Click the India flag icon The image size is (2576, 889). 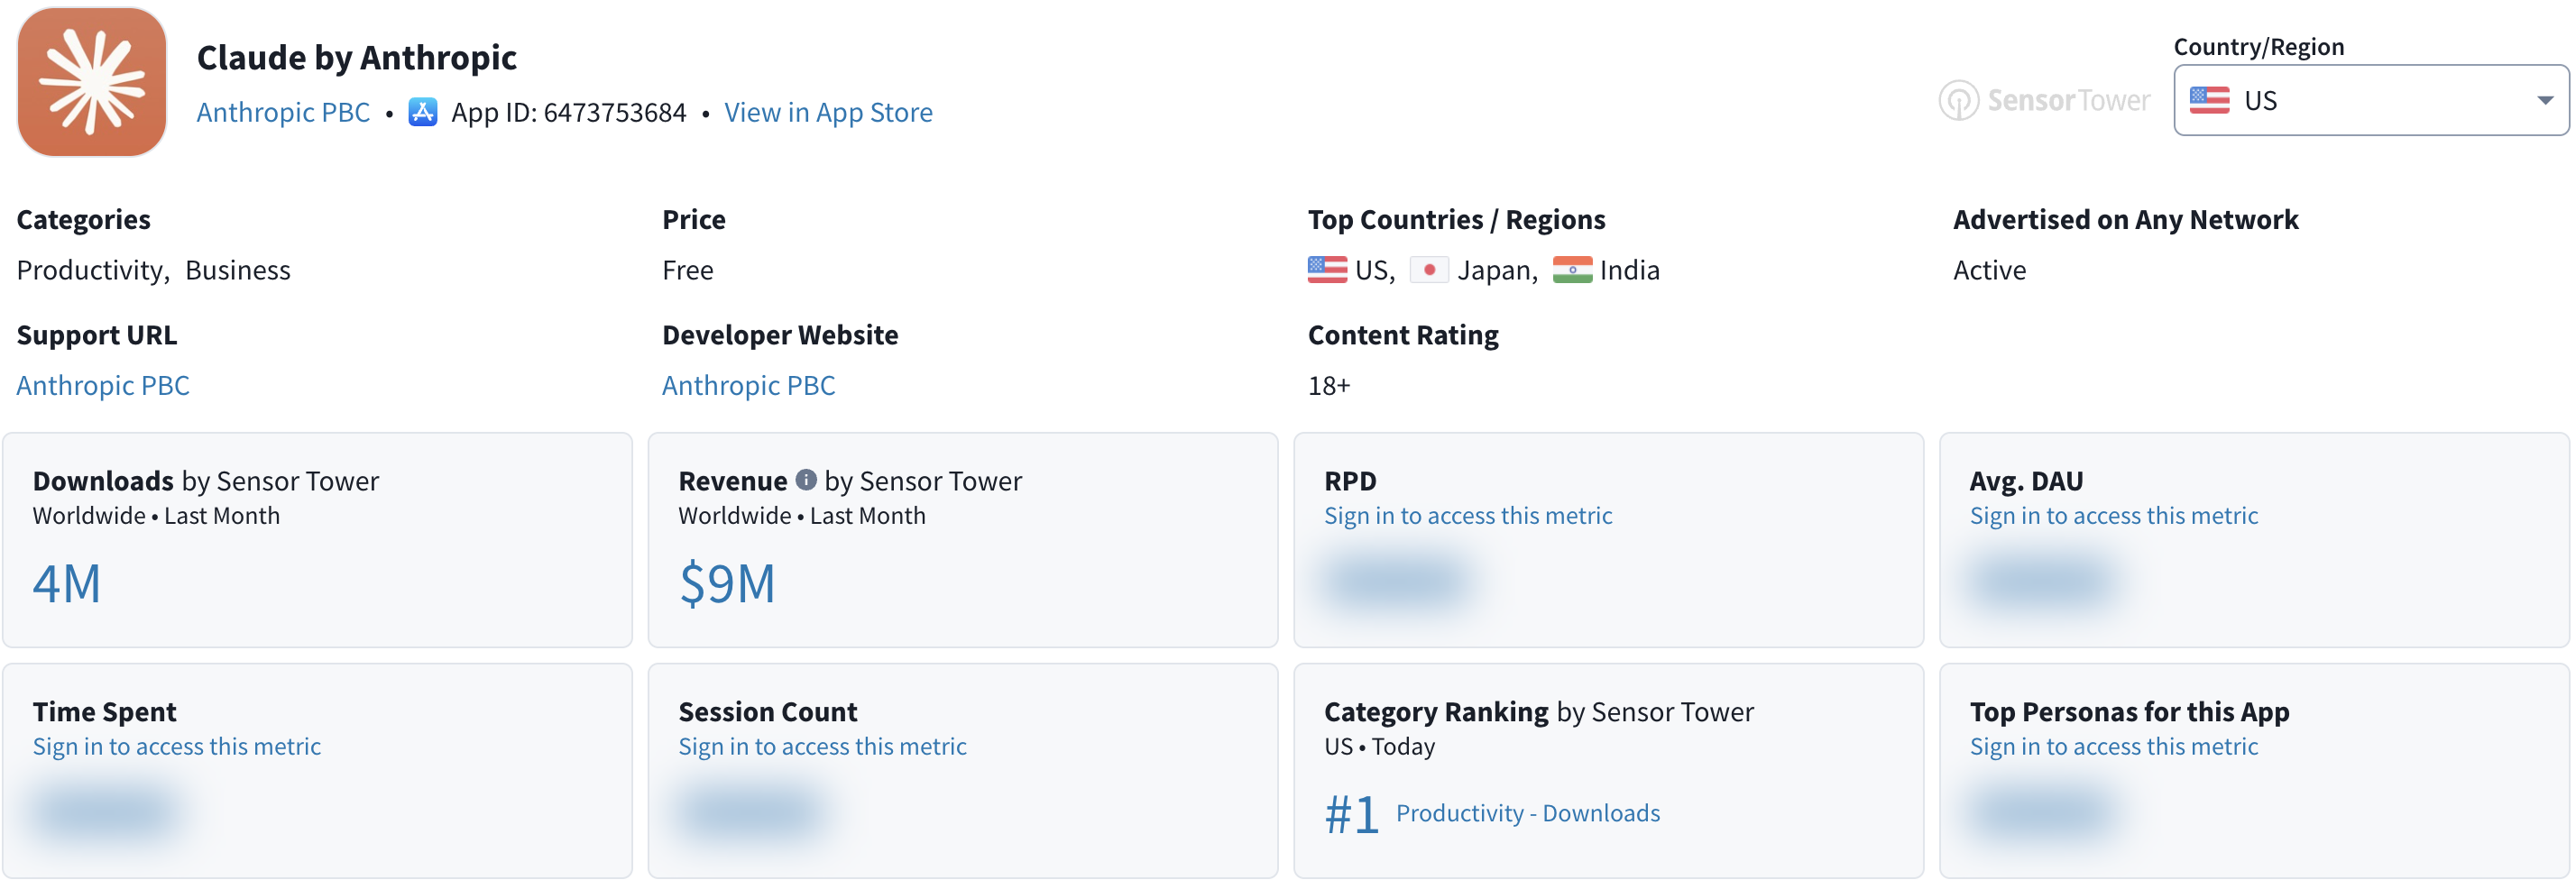coord(1572,270)
